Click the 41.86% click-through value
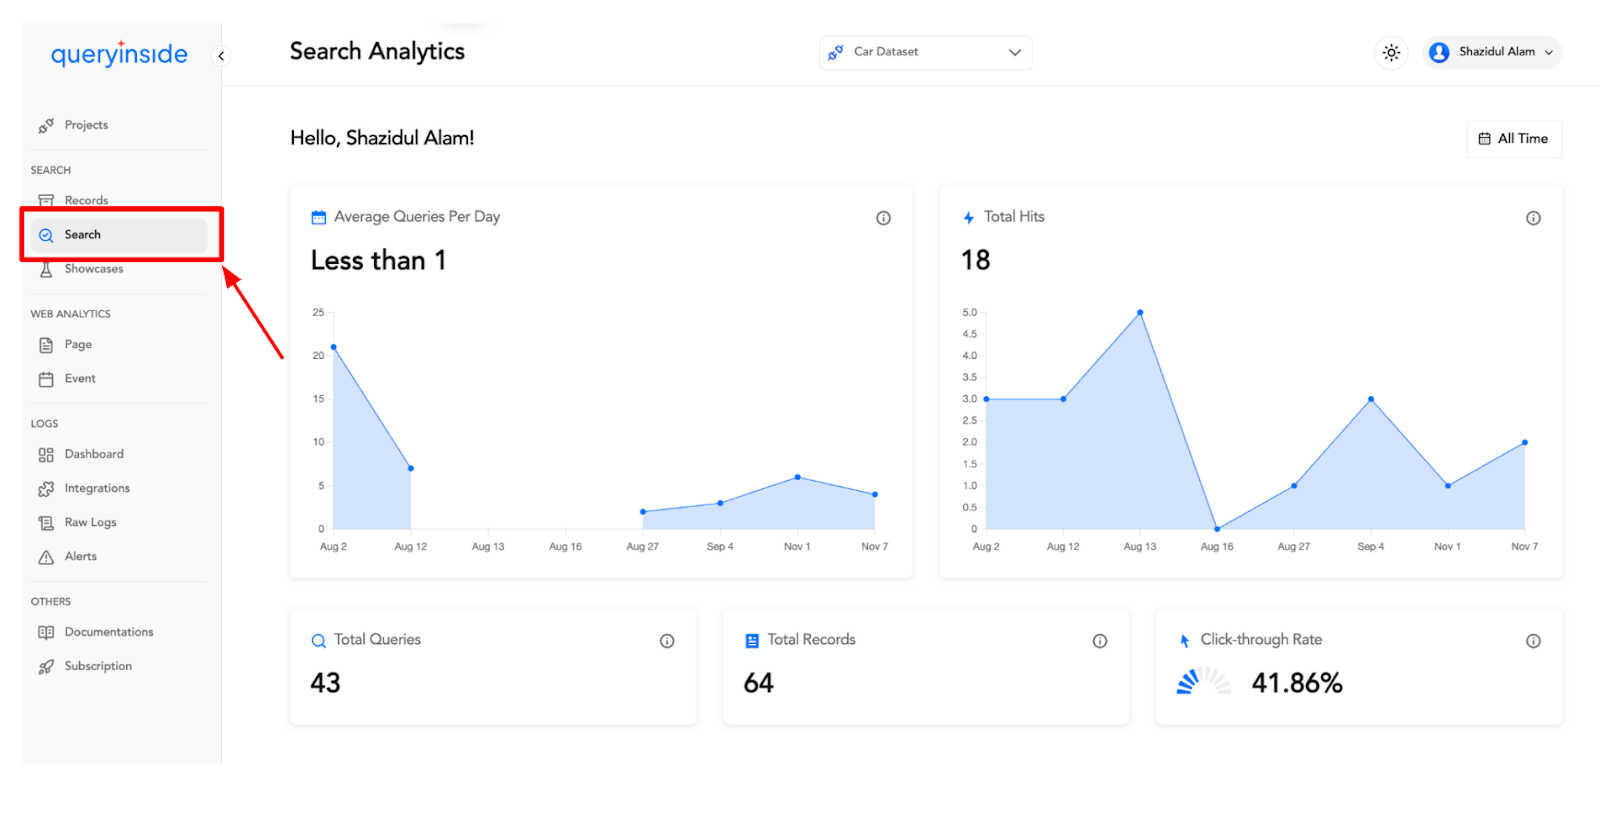Image resolution: width=1600 pixels, height=829 pixels. point(1297,684)
